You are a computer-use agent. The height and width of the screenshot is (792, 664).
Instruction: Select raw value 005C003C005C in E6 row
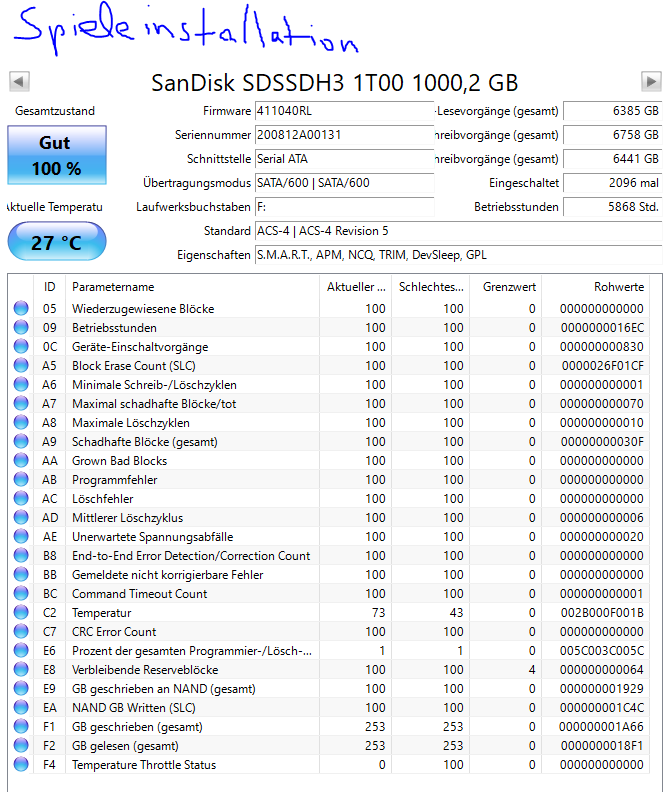pyautogui.click(x=602, y=651)
